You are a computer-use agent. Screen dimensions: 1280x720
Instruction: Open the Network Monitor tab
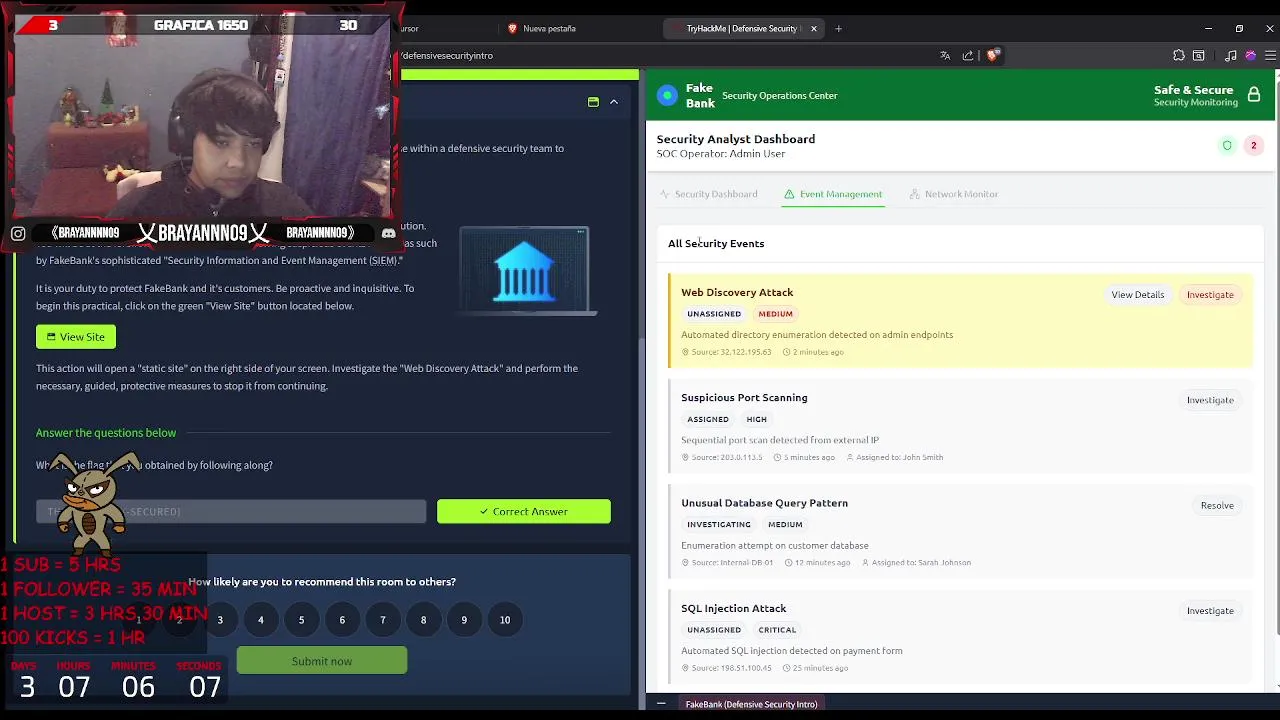coord(954,194)
